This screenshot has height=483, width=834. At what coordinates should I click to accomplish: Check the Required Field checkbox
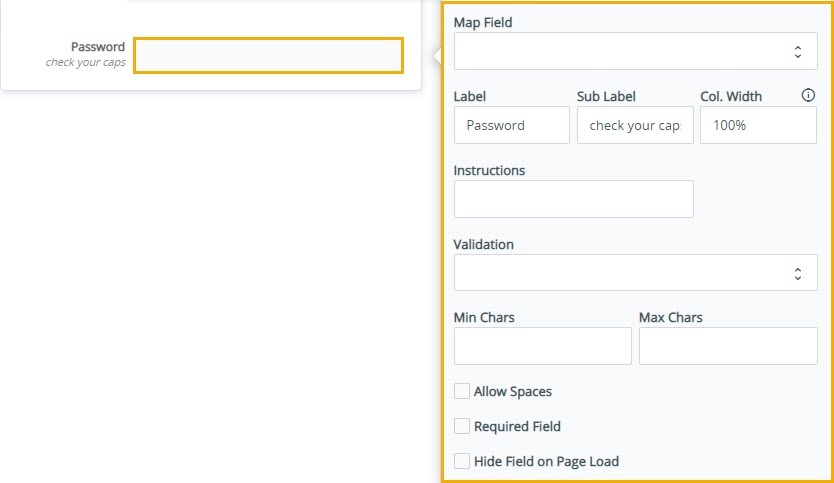(x=462, y=426)
